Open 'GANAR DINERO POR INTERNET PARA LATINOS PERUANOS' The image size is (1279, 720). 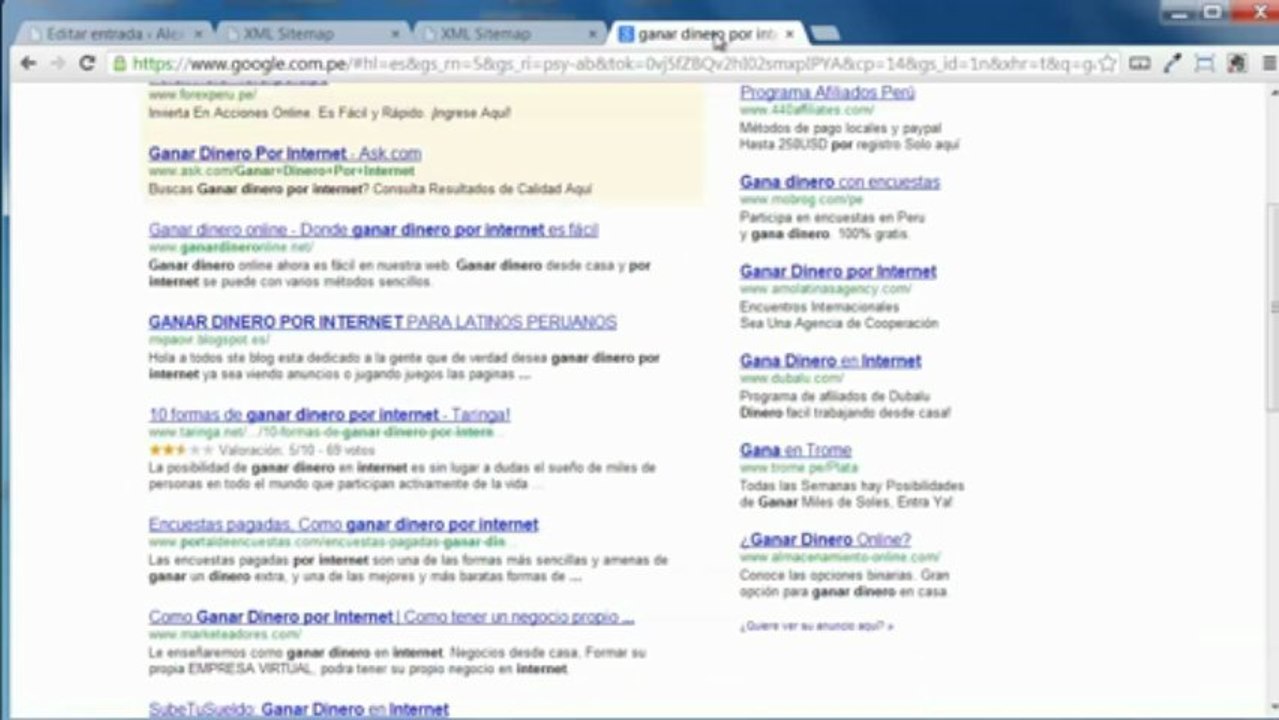382,322
